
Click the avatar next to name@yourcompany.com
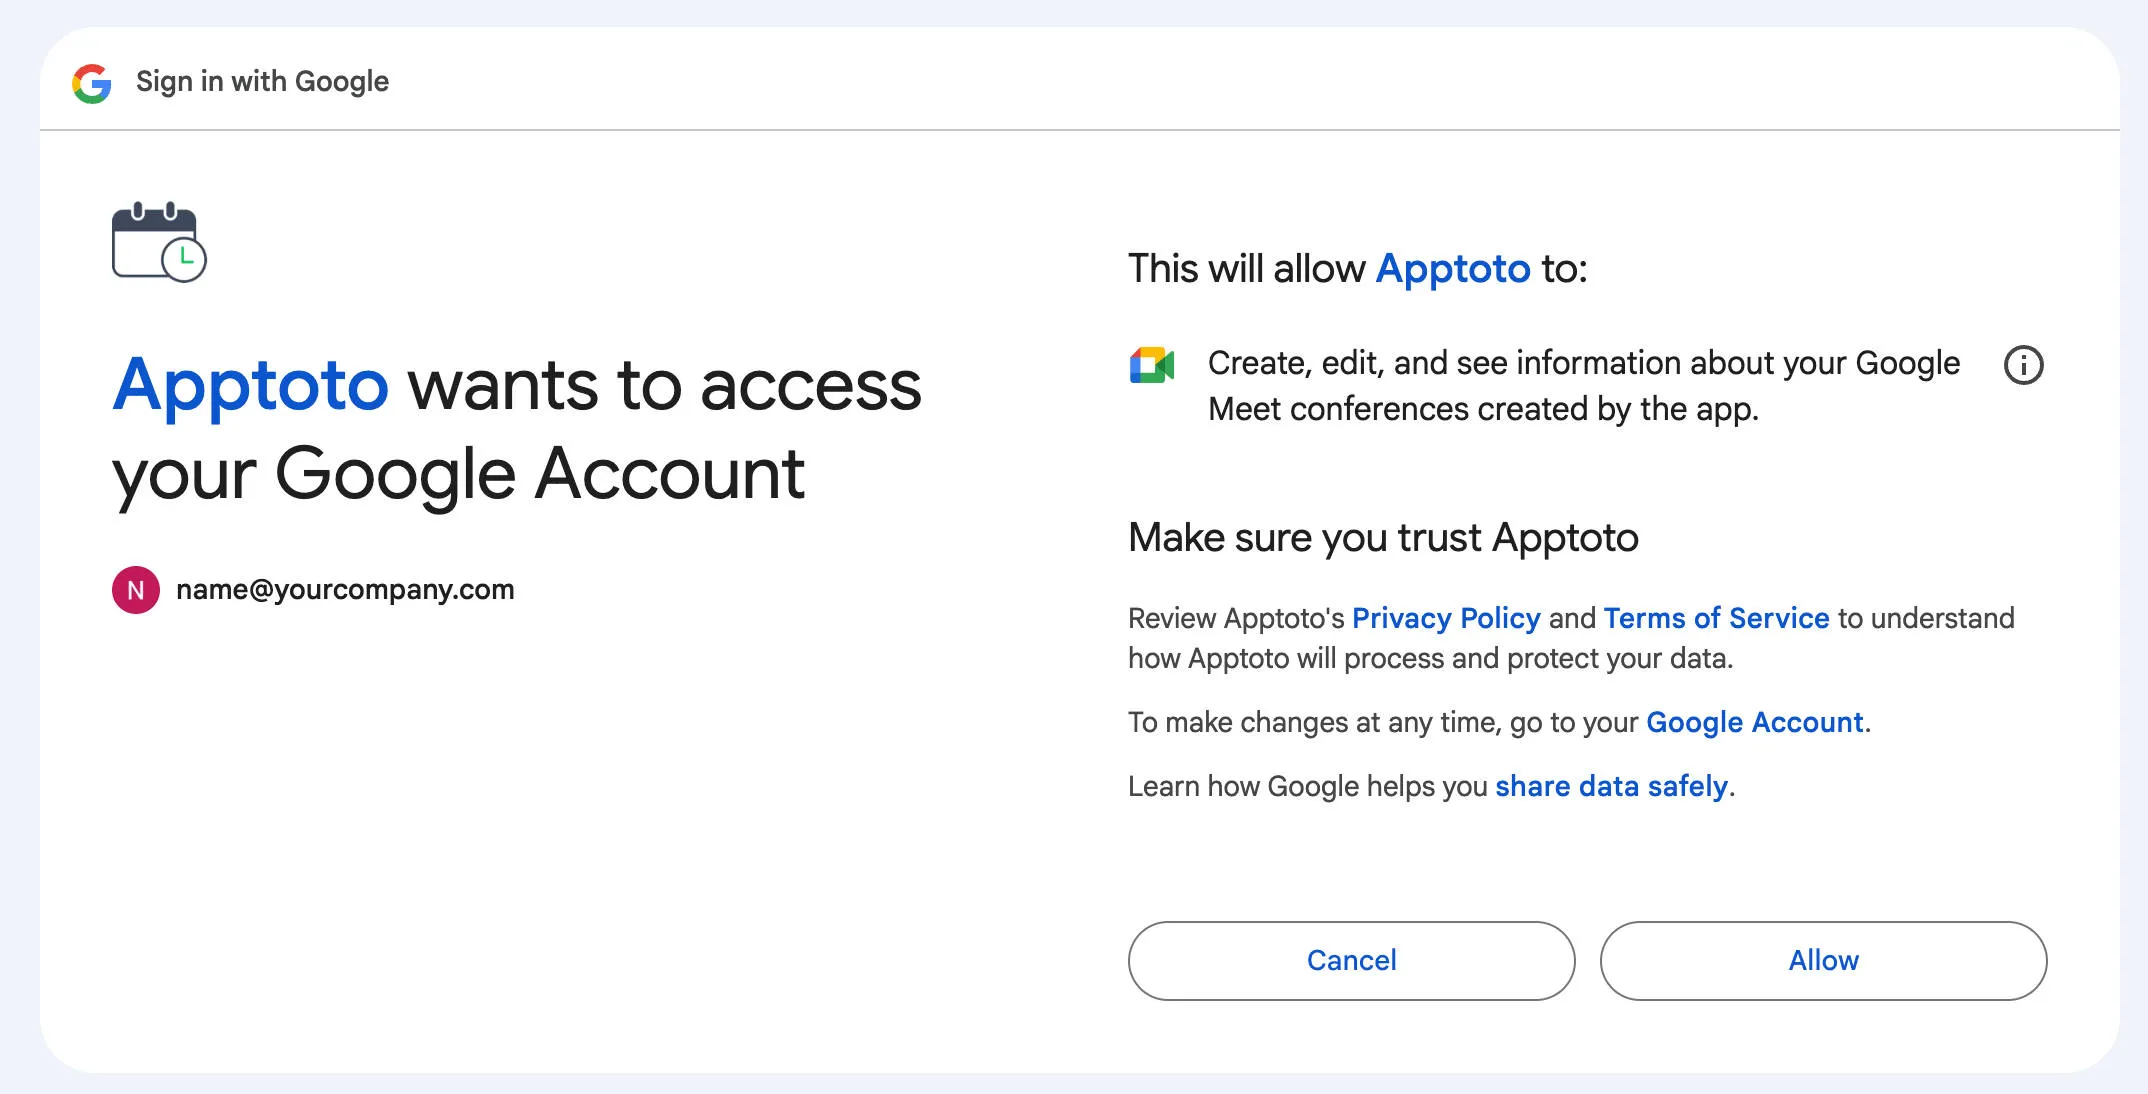pos(135,590)
